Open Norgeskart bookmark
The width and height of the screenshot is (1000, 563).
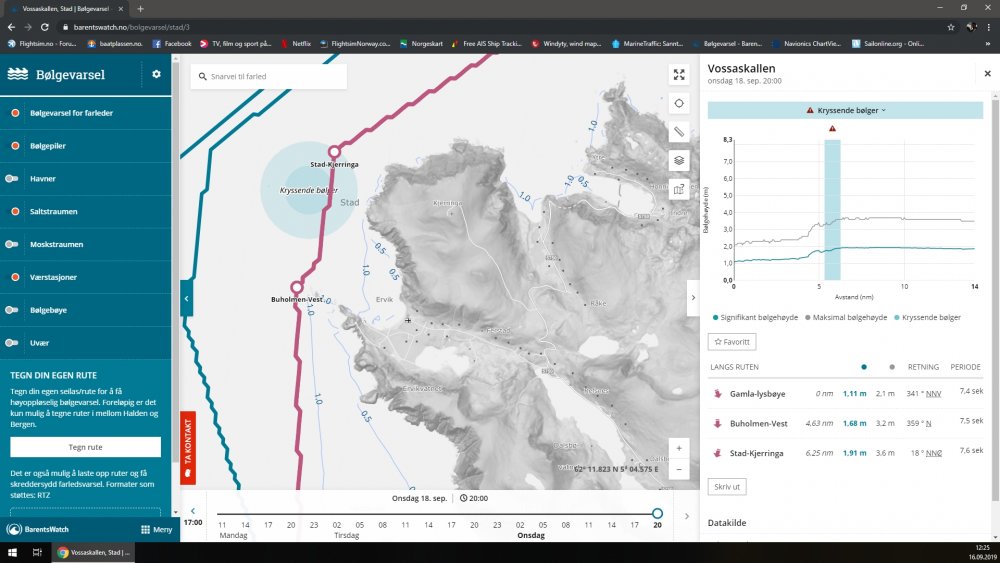click(x=421, y=44)
